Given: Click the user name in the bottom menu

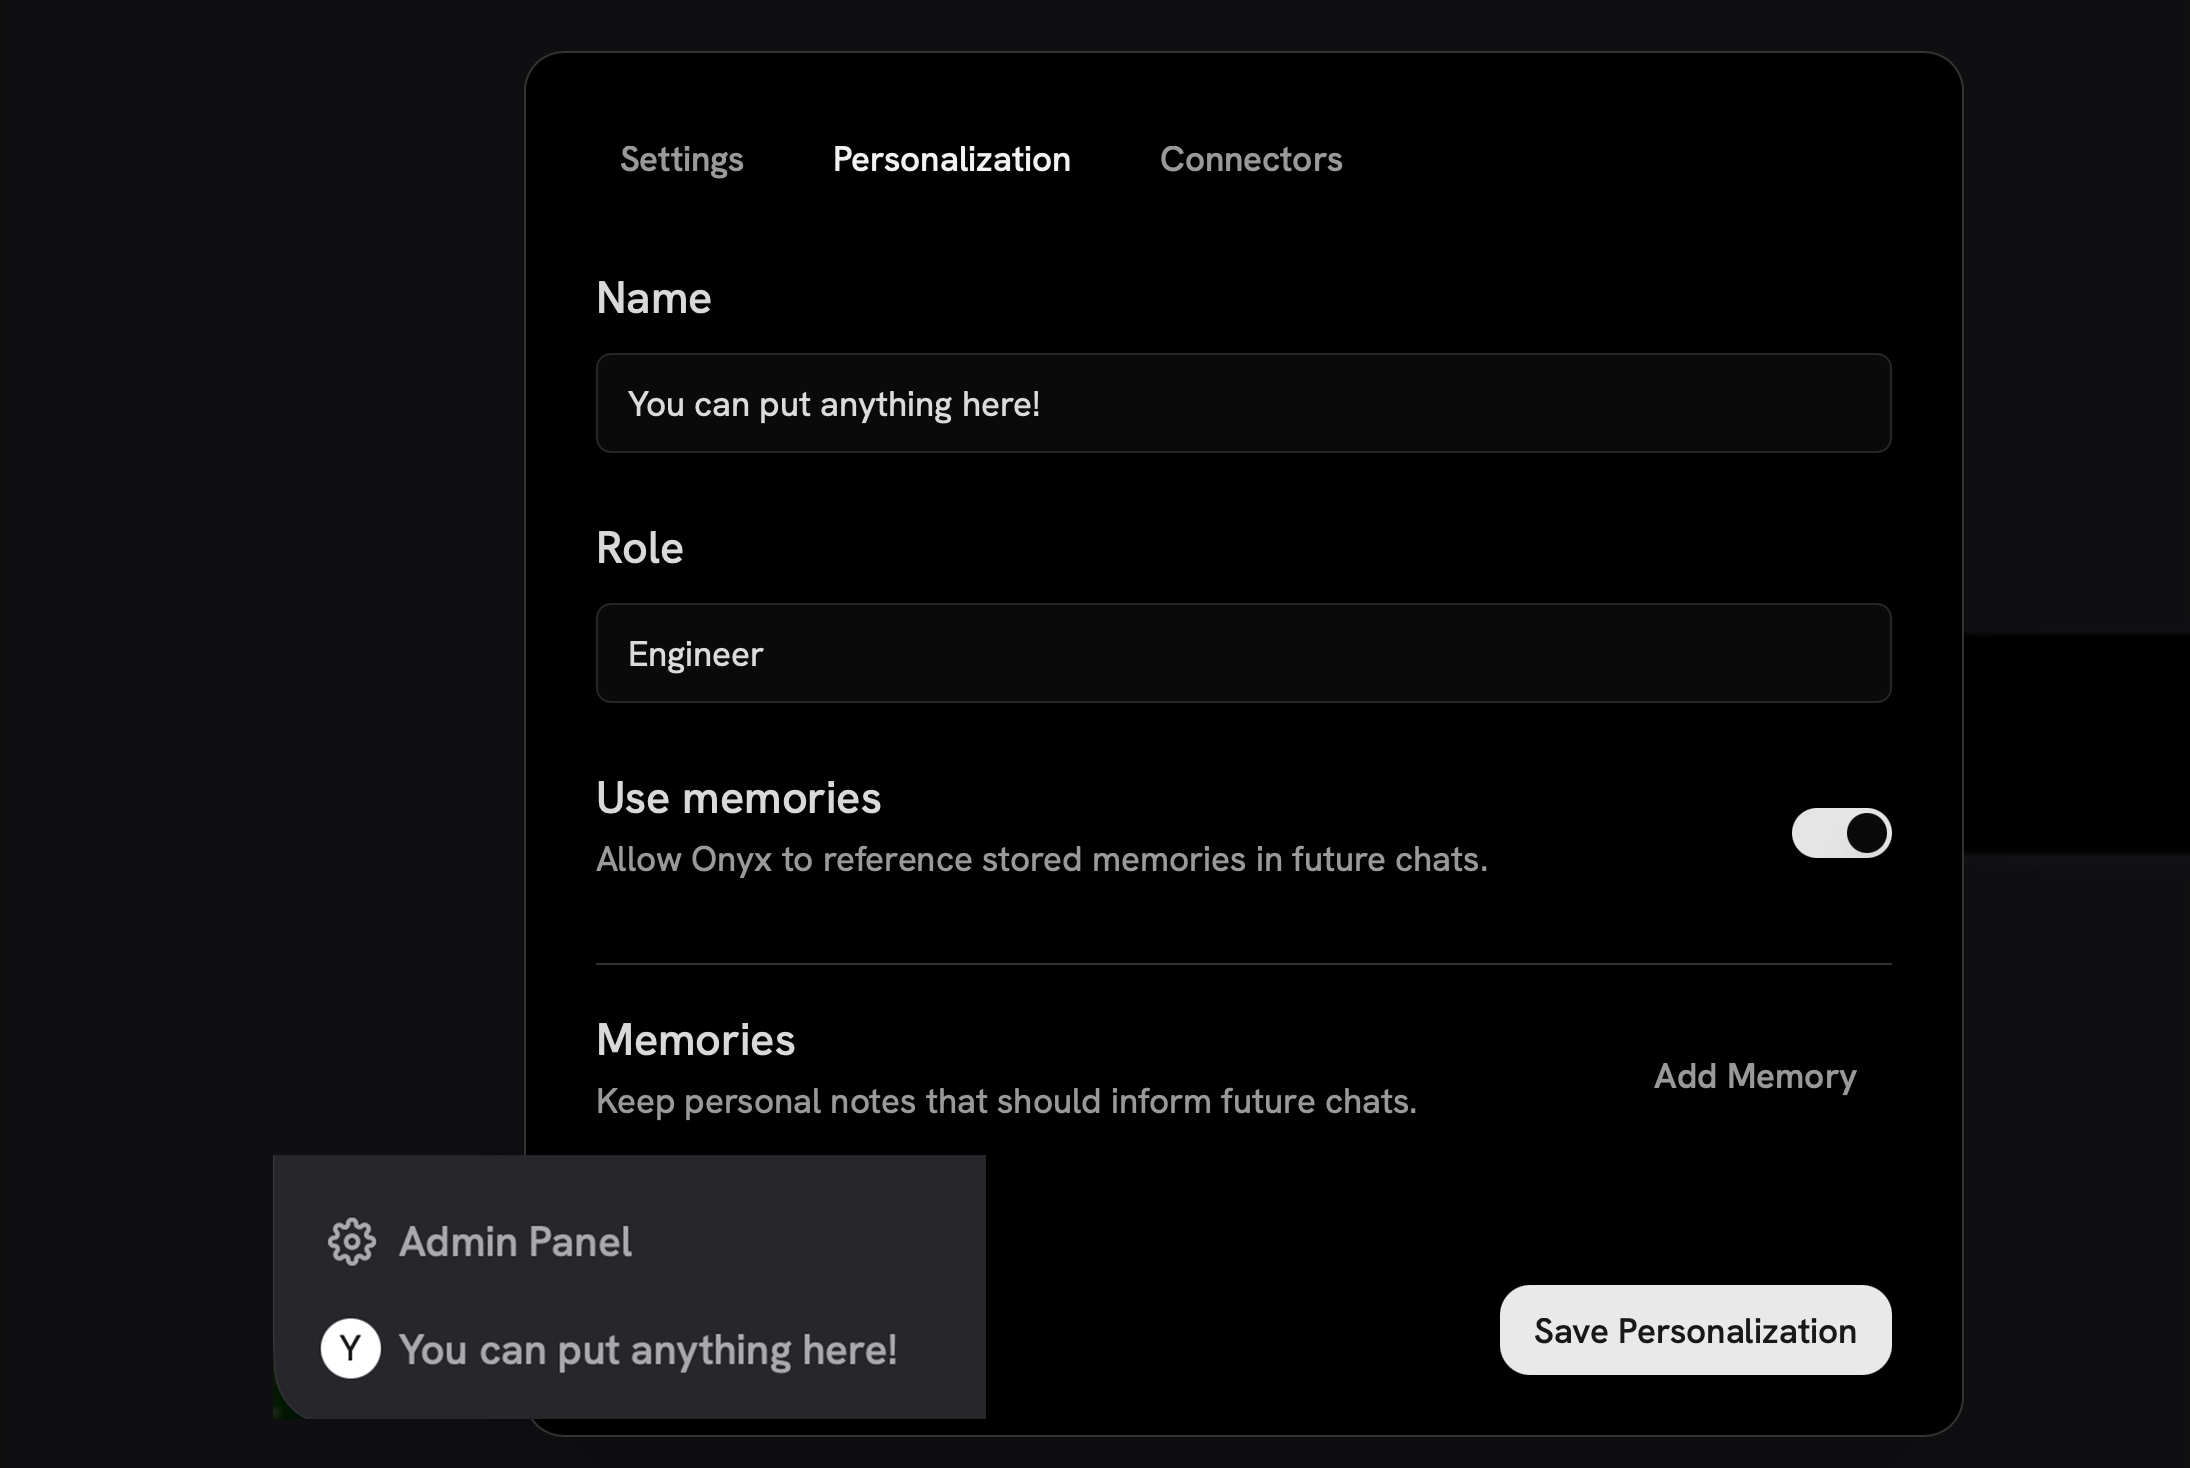Looking at the screenshot, I should [648, 1348].
